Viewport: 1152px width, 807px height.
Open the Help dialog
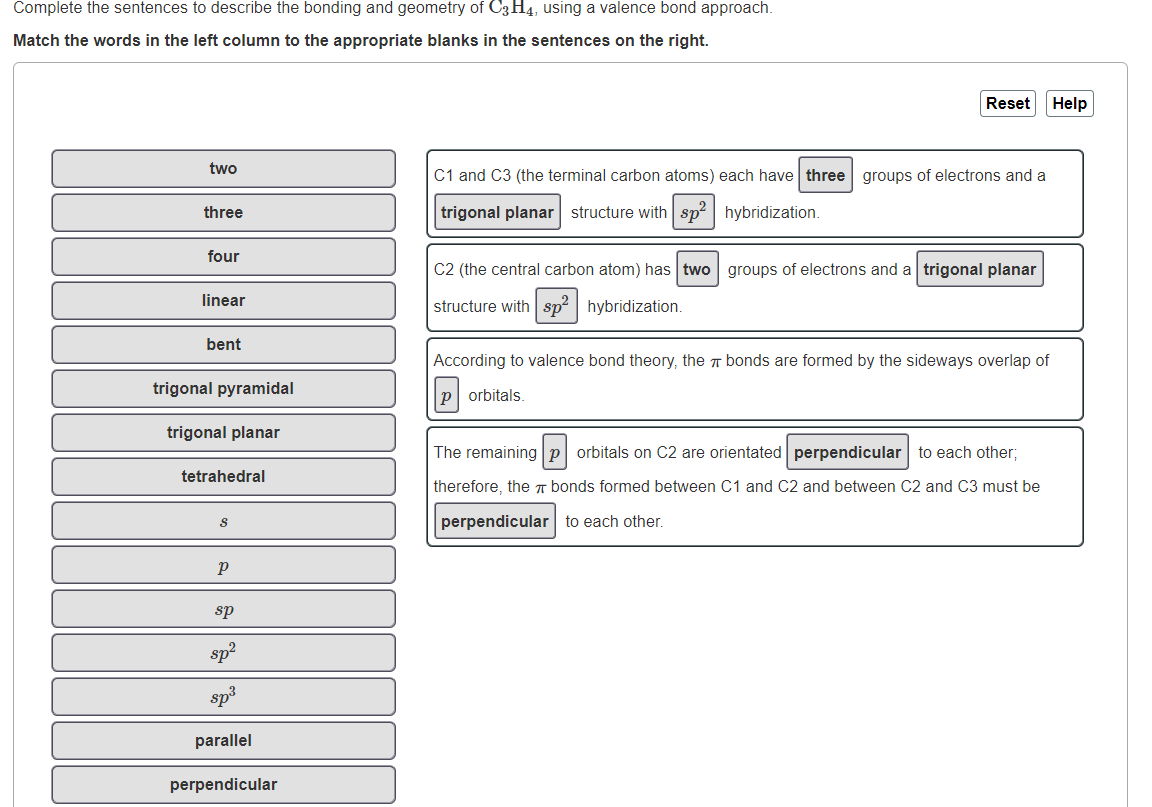(1069, 103)
